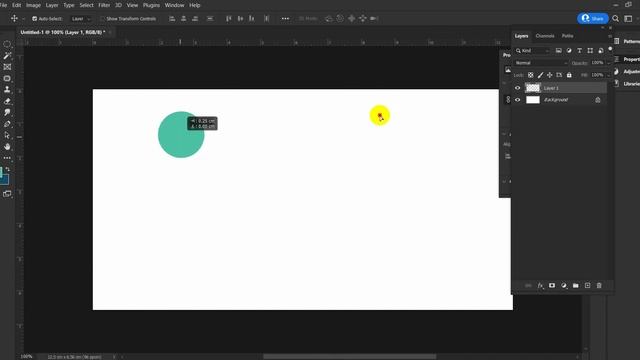
Task: Open the Edit menu
Action: coord(16,5)
